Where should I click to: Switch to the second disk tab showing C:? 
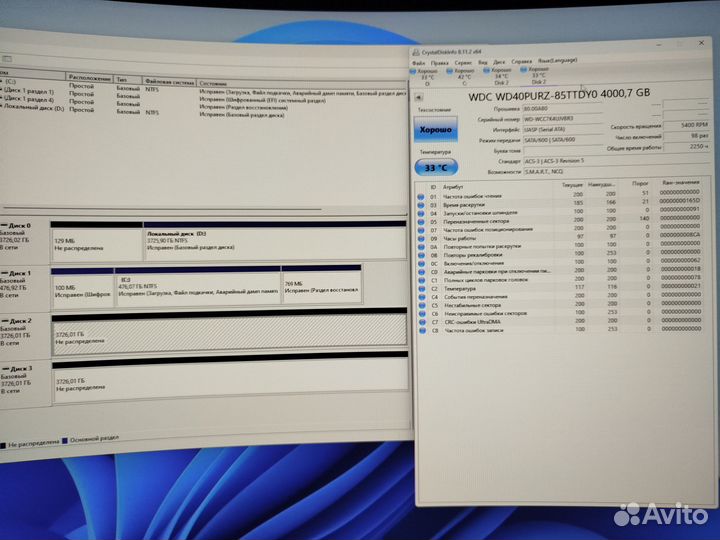point(463,76)
